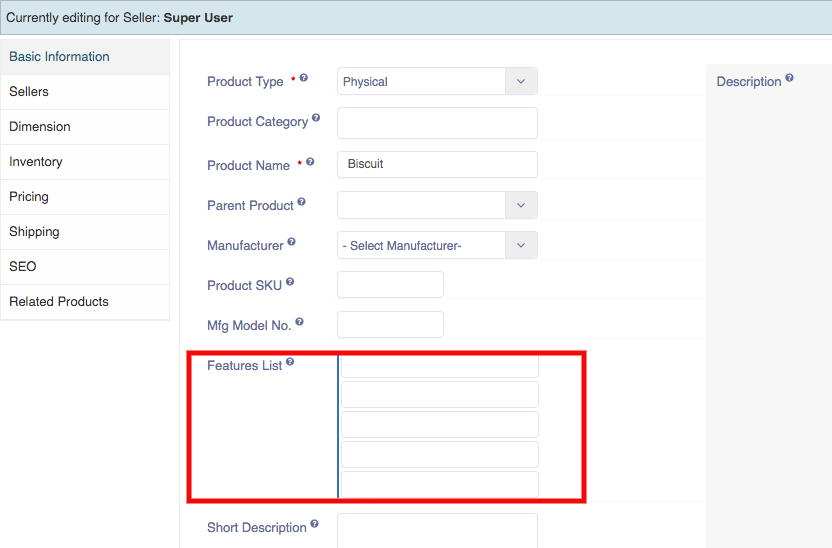The image size is (832, 548).
Task: Open the Product Type dropdown
Action: (x=437, y=81)
